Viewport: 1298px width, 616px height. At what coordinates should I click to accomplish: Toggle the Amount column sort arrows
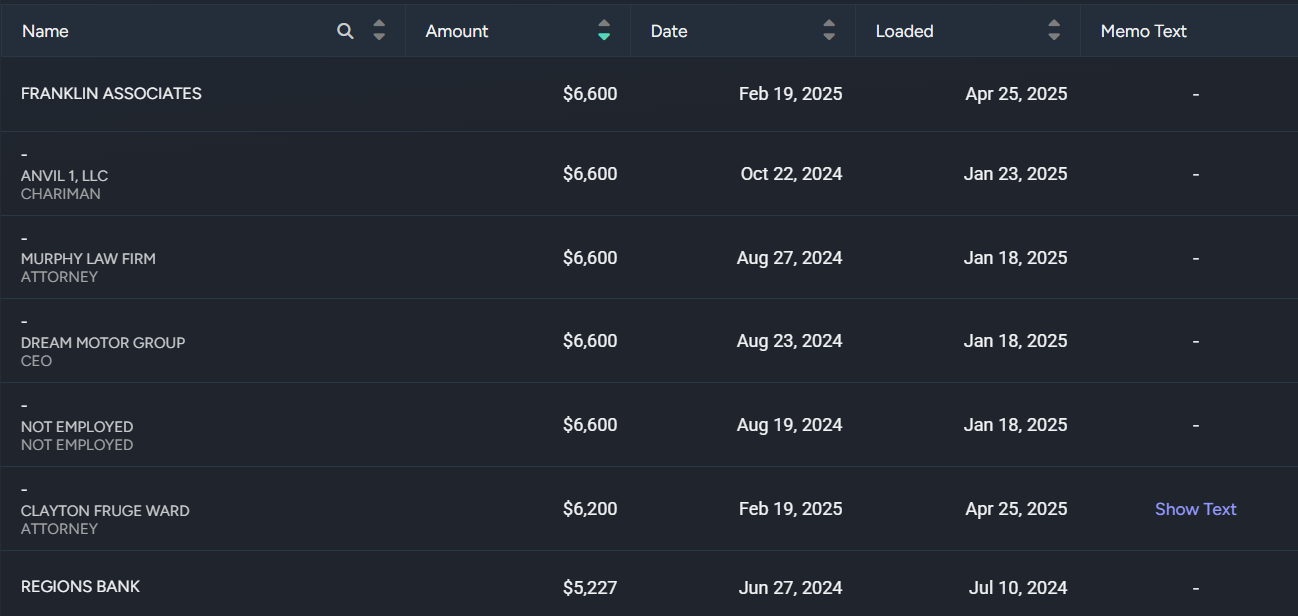coord(604,31)
